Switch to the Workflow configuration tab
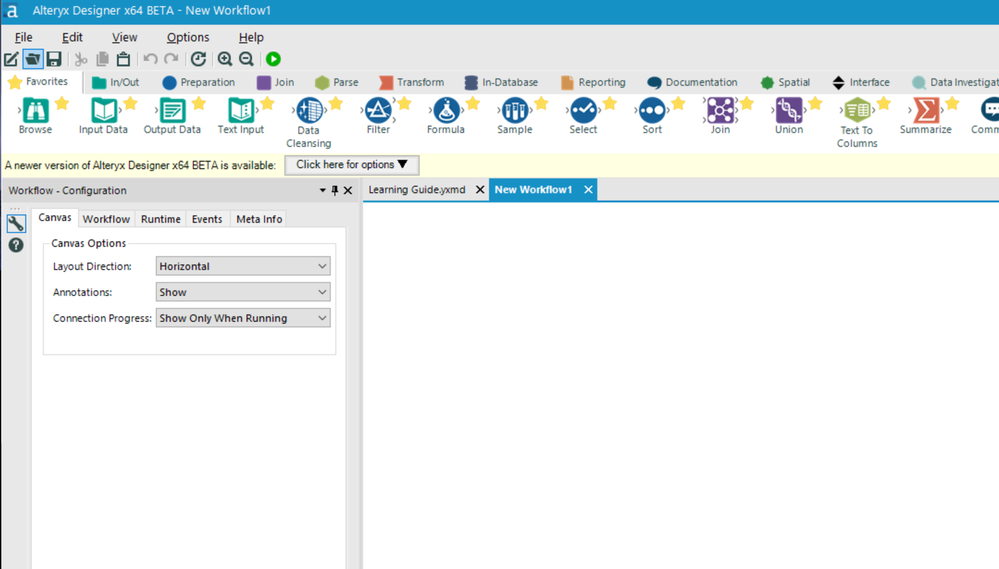Viewport: 999px width, 569px height. (x=106, y=219)
